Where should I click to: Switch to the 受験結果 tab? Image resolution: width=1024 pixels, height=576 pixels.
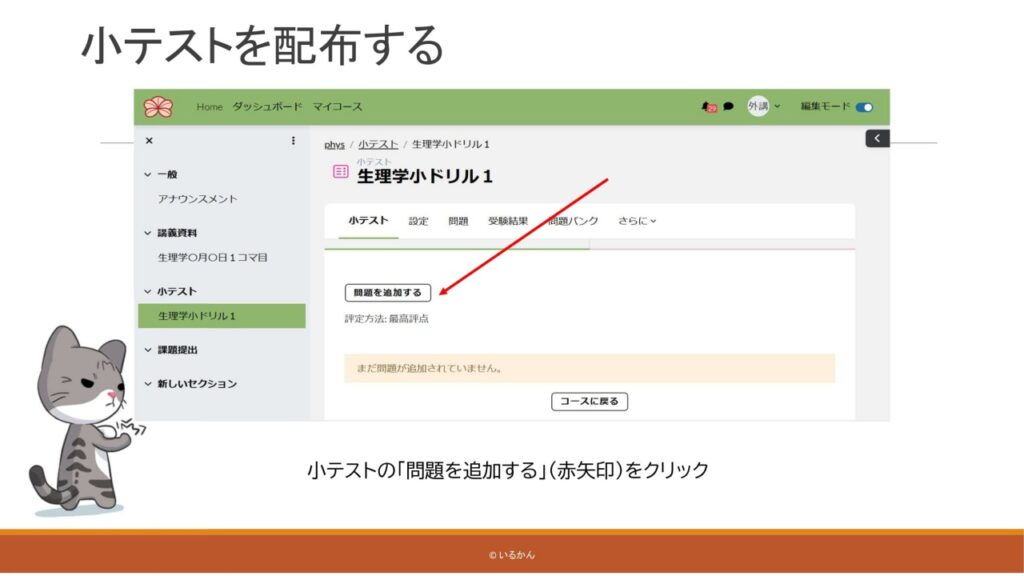click(x=508, y=221)
